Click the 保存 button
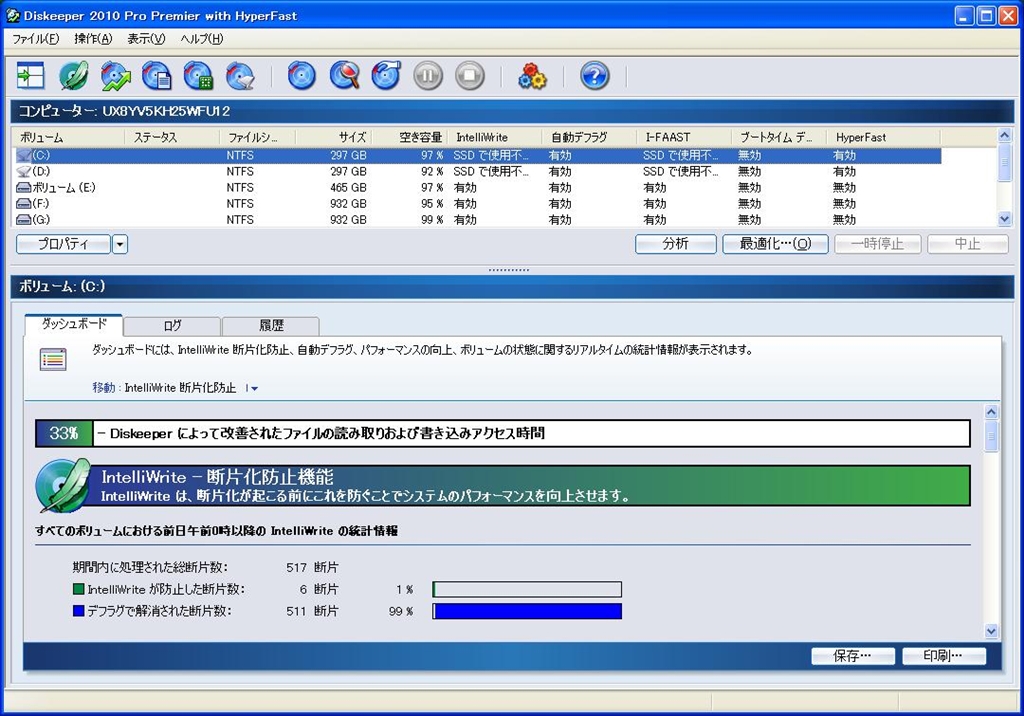Image resolution: width=1024 pixels, height=716 pixels. pyautogui.click(x=852, y=656)
